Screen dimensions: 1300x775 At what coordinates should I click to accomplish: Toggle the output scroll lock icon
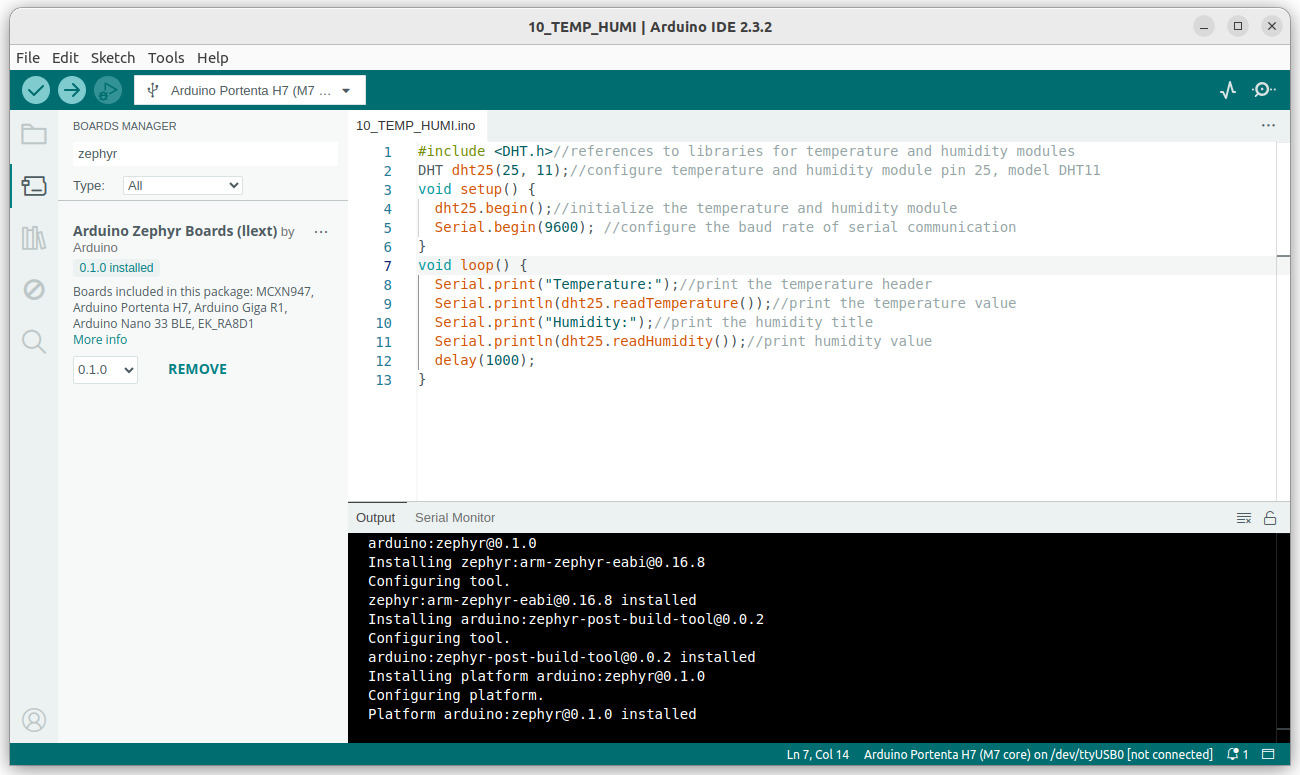click(x=1270, y=518)
